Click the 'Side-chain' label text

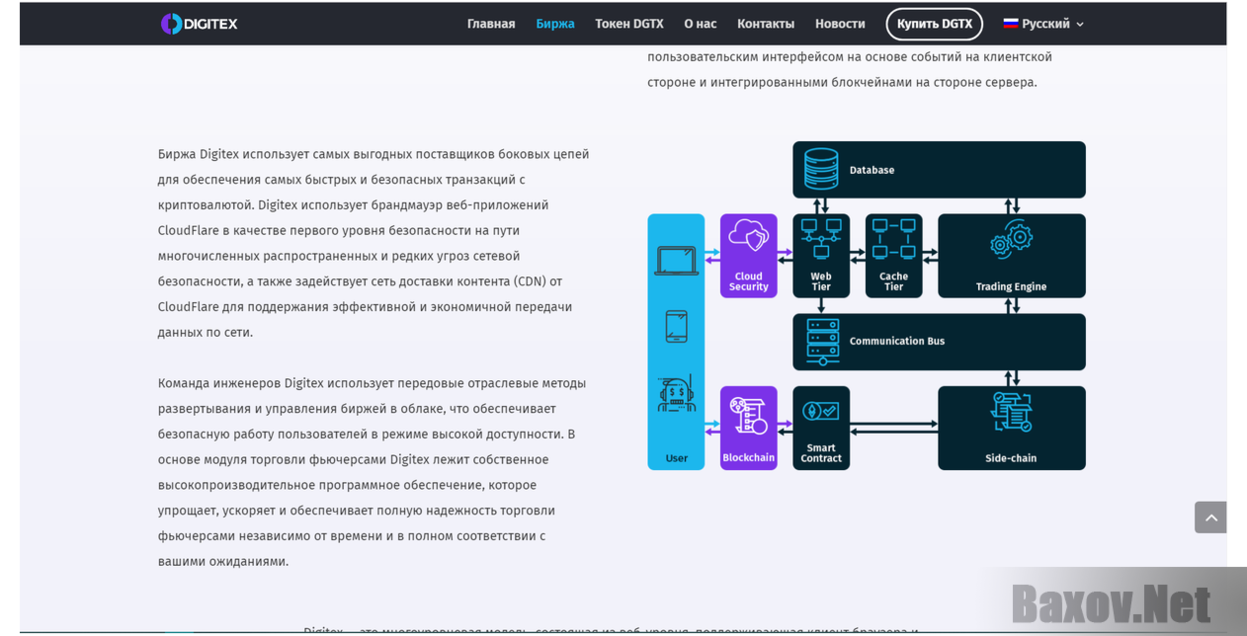point(1011,458)
